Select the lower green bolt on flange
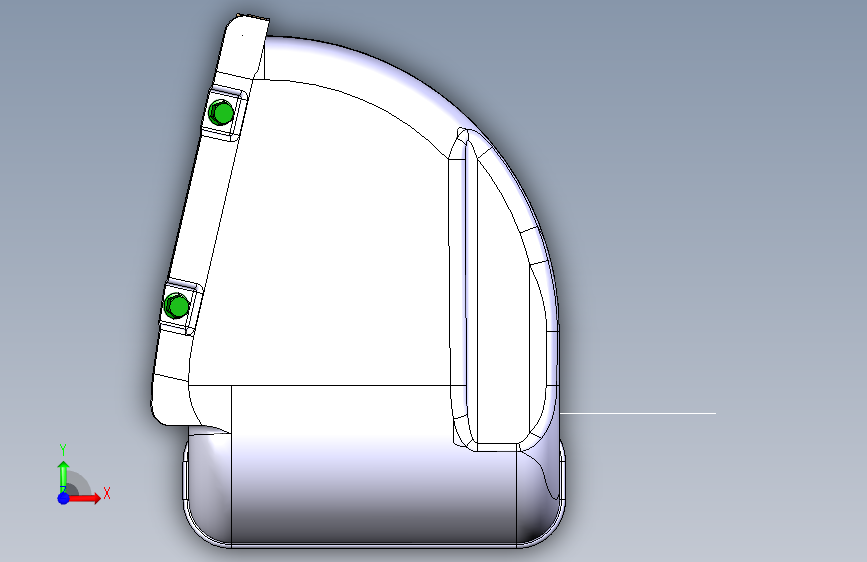 (177, 306)
